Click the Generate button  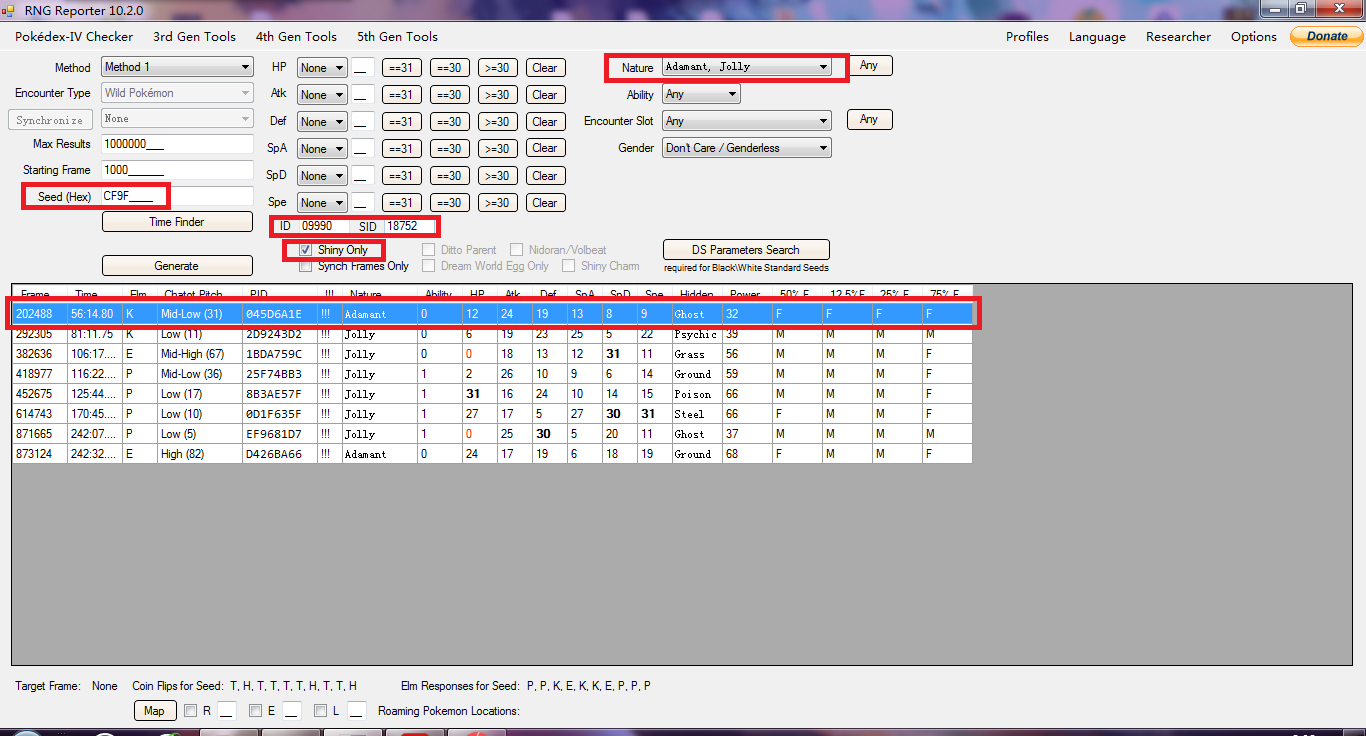[x=177, y=266]
